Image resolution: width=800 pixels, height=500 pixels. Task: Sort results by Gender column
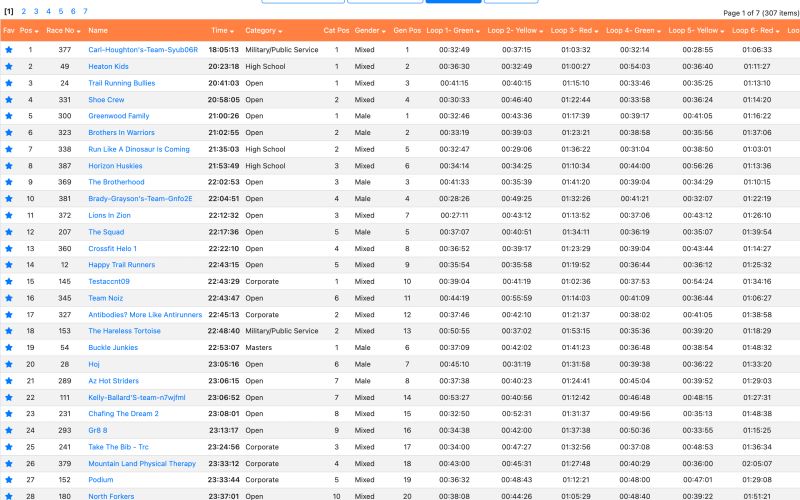[370, 31]
